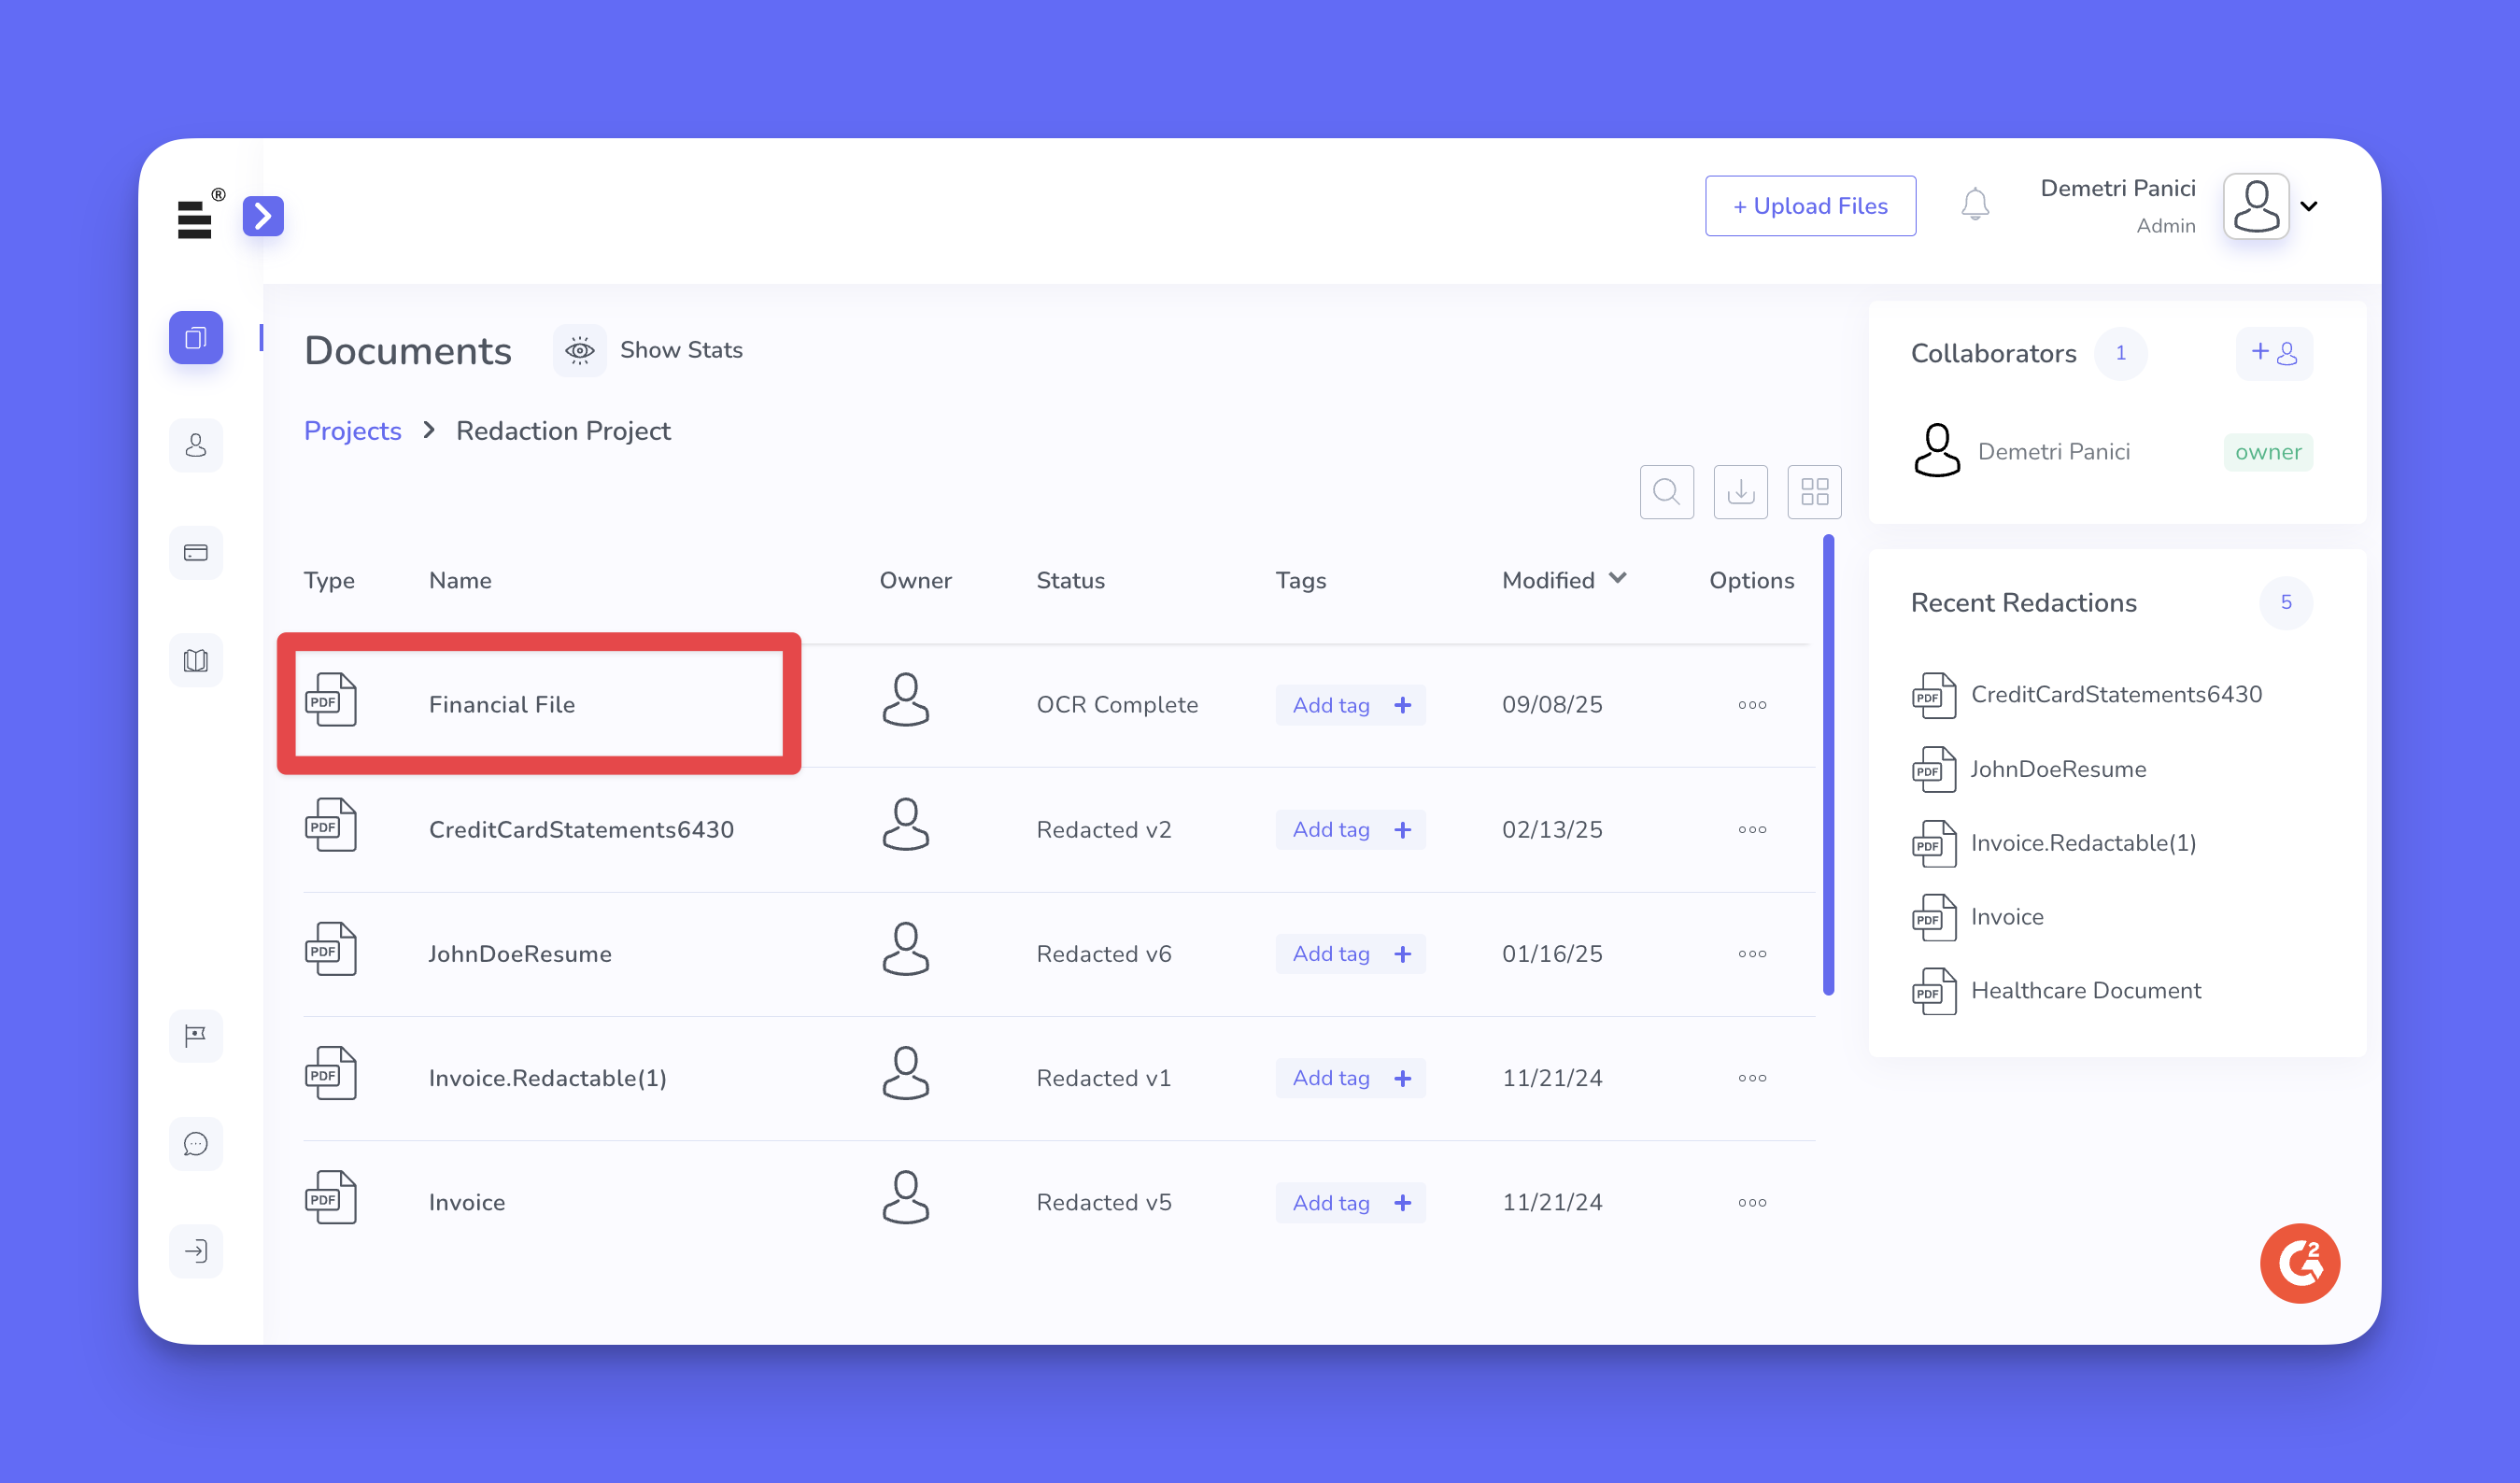Click the add collaborator icon
This screenshot has height=1483, width=2520.
[x=2273, y=353]
